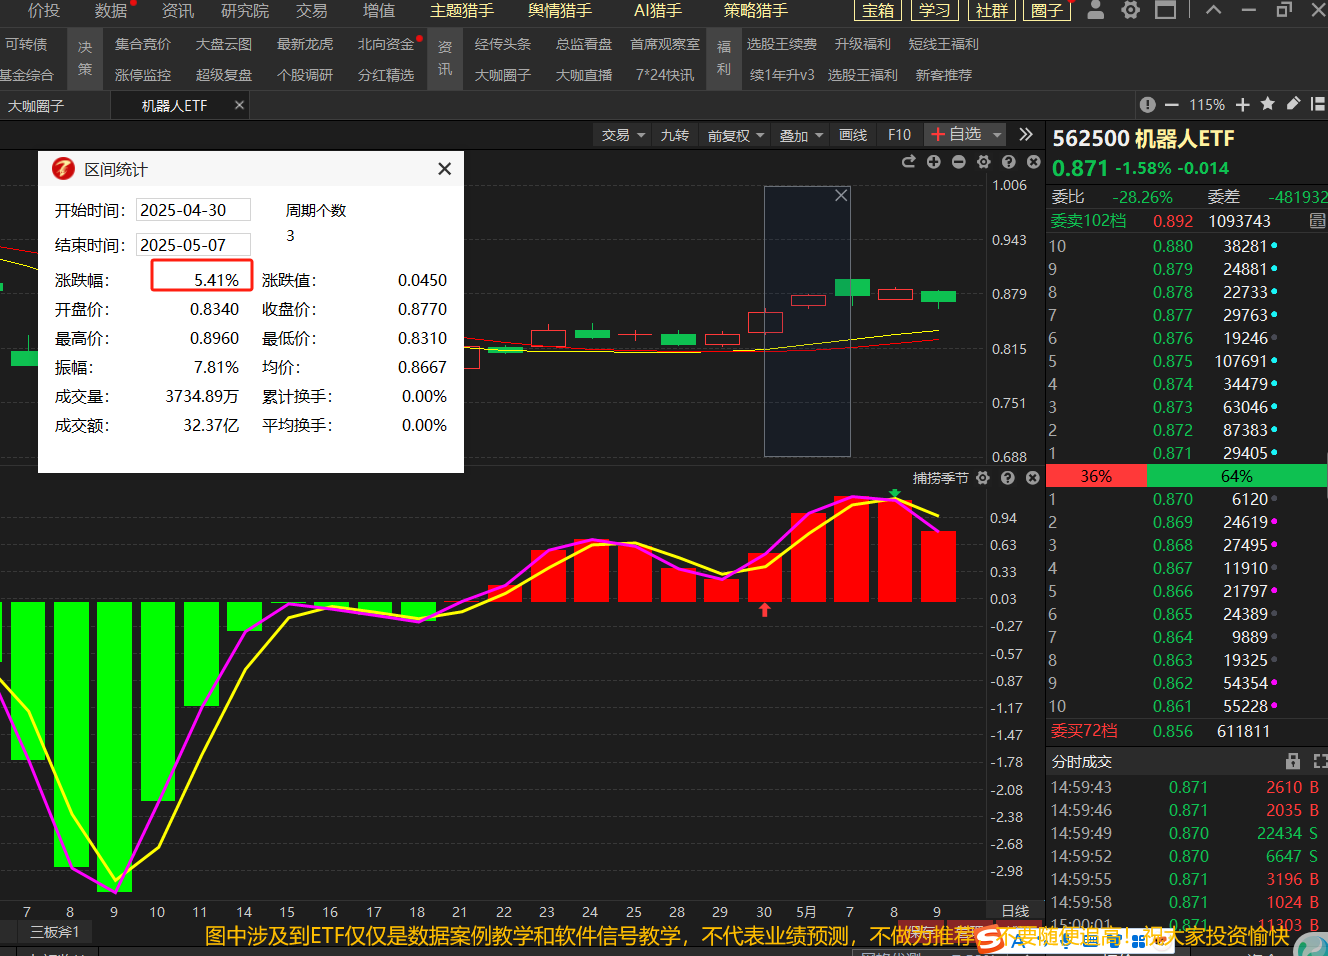Toggle the panel layout icon beside the pencil
1328x956 pixels.
1317,104
